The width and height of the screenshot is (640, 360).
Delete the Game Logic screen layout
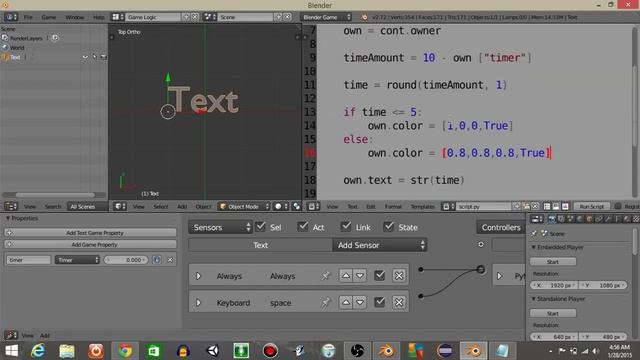195,17
